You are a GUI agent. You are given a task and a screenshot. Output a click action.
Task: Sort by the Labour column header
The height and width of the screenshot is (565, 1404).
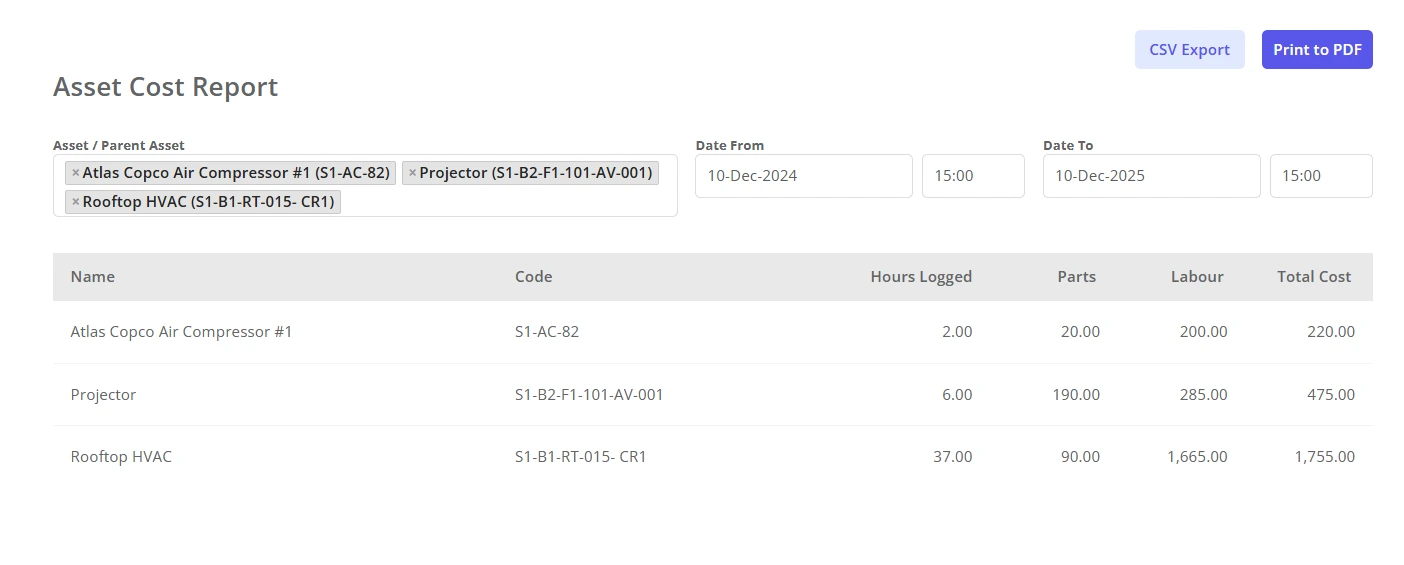(x=1197, y=277)
